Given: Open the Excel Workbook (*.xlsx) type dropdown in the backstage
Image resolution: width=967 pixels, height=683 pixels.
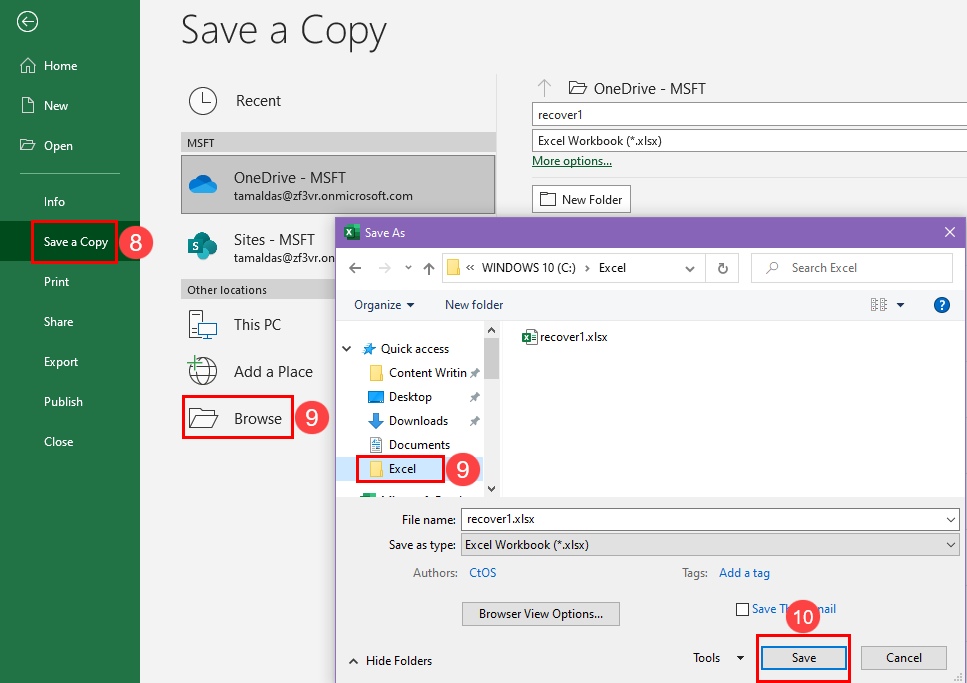Looking at the screenshot, I should point(749,141).
